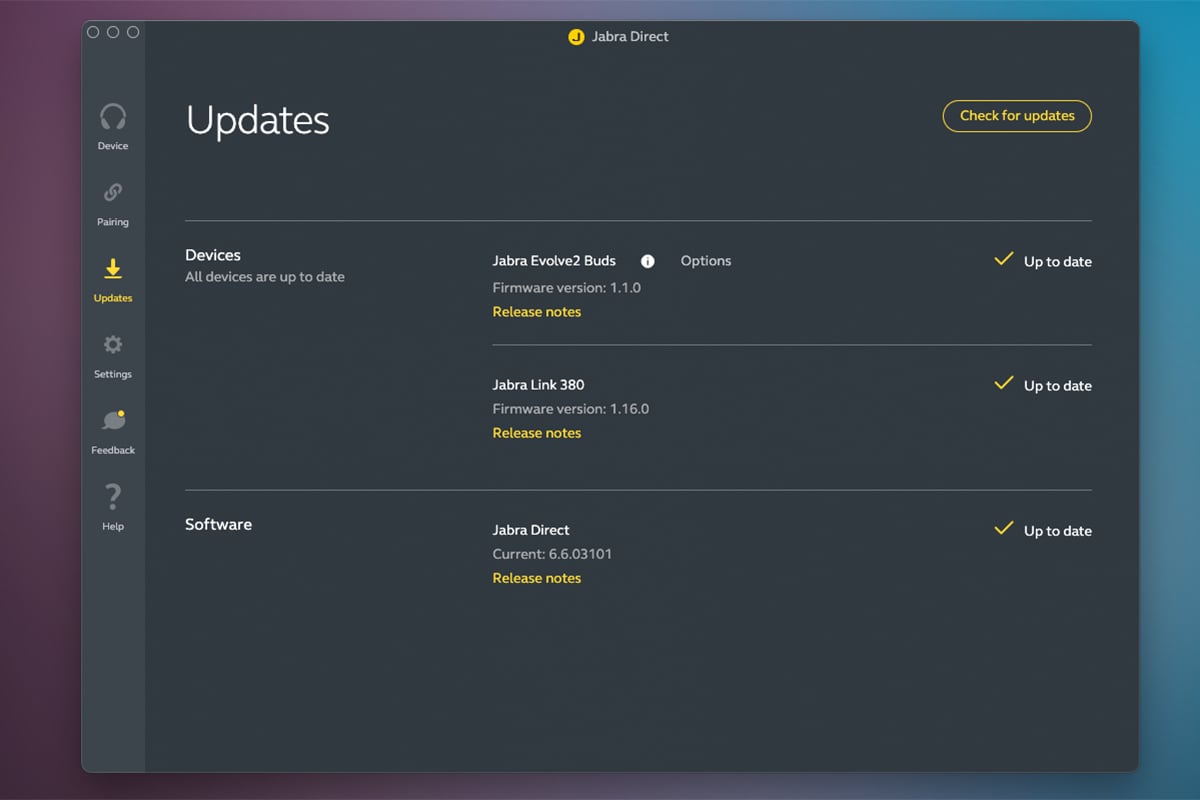Click the Jabra Link 380 checkmark
The height and width of the screenshot is (800, 1200).
click(1004, 384)
